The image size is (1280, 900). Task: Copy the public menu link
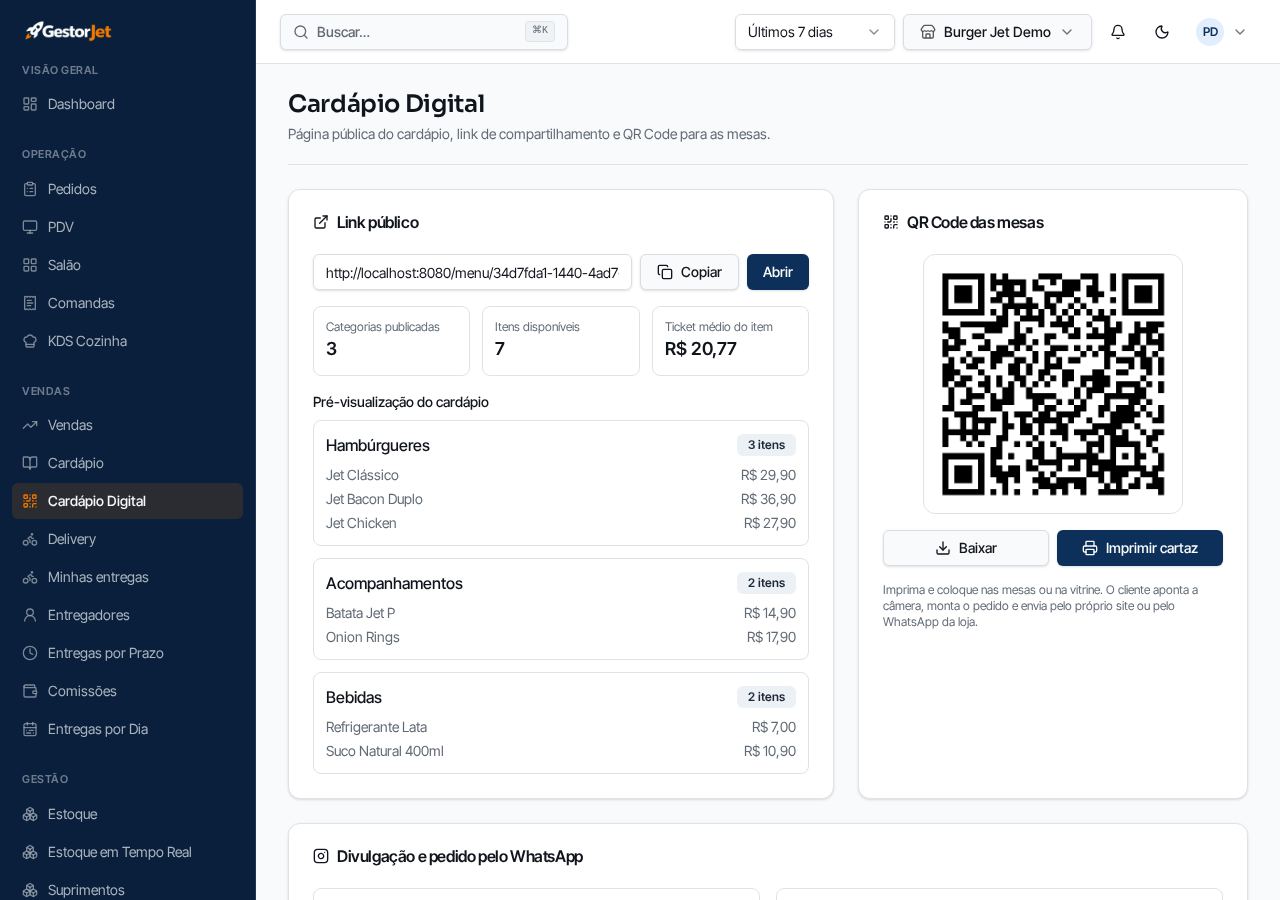tap(689, 272)
